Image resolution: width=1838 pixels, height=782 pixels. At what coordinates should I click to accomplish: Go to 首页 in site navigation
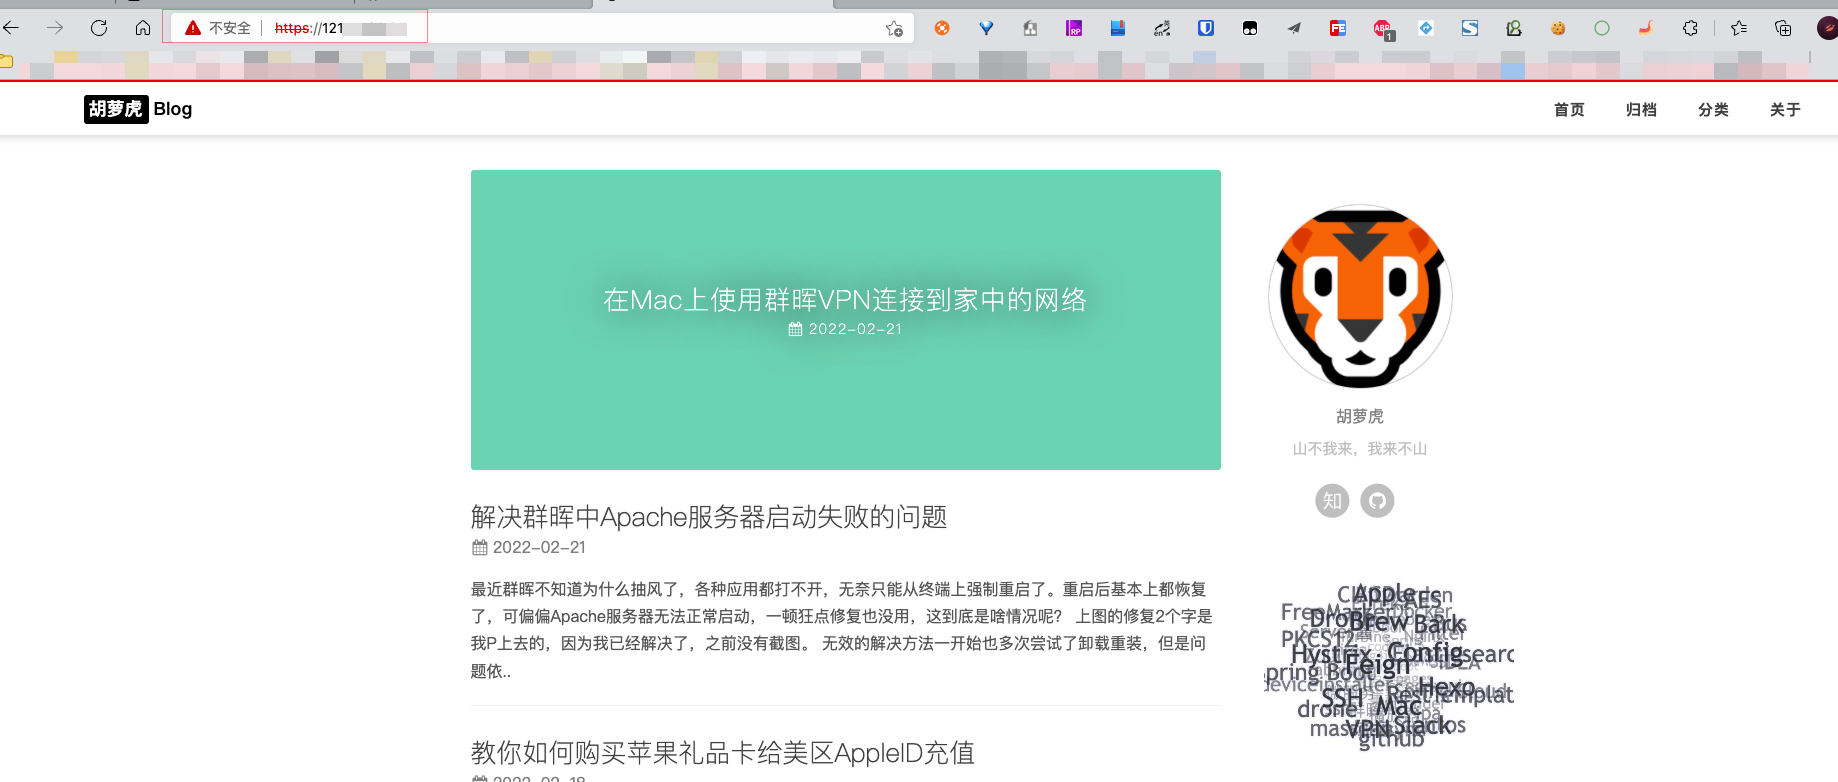1569,110
